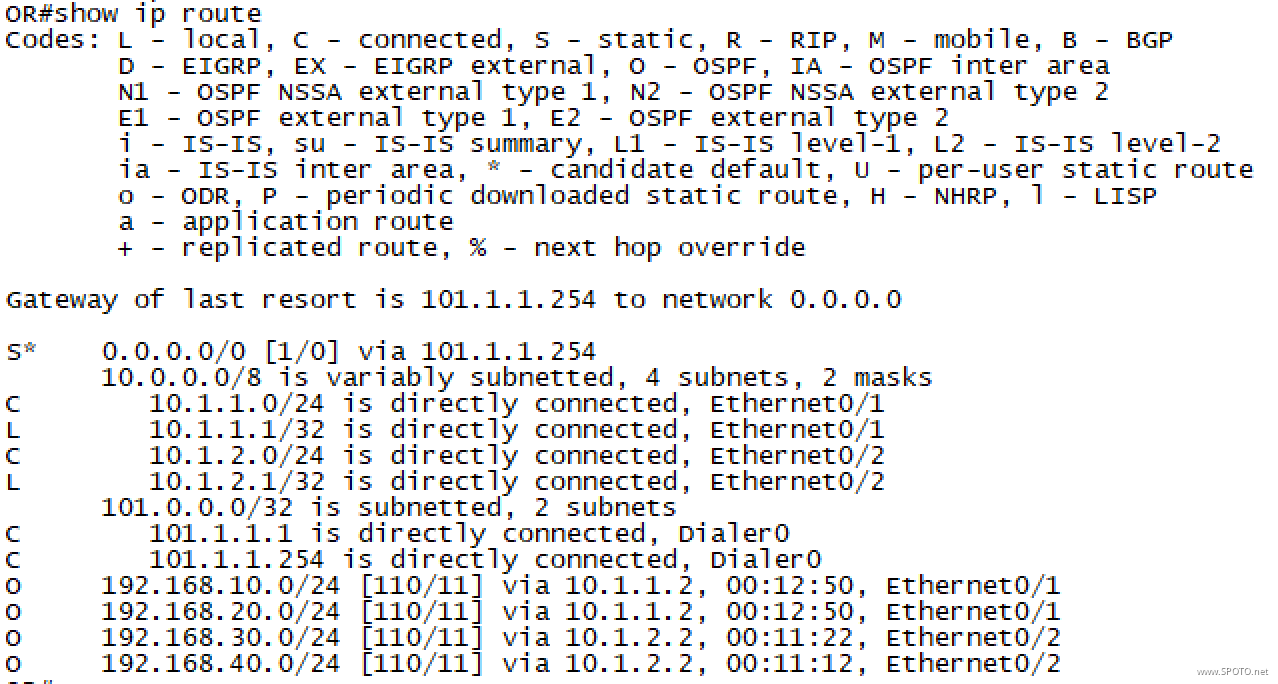Screen dimensions: 1278x684
Task: Click the 10.0.0.0/8 variably subnetted line
Action: [x=516, y=378]
